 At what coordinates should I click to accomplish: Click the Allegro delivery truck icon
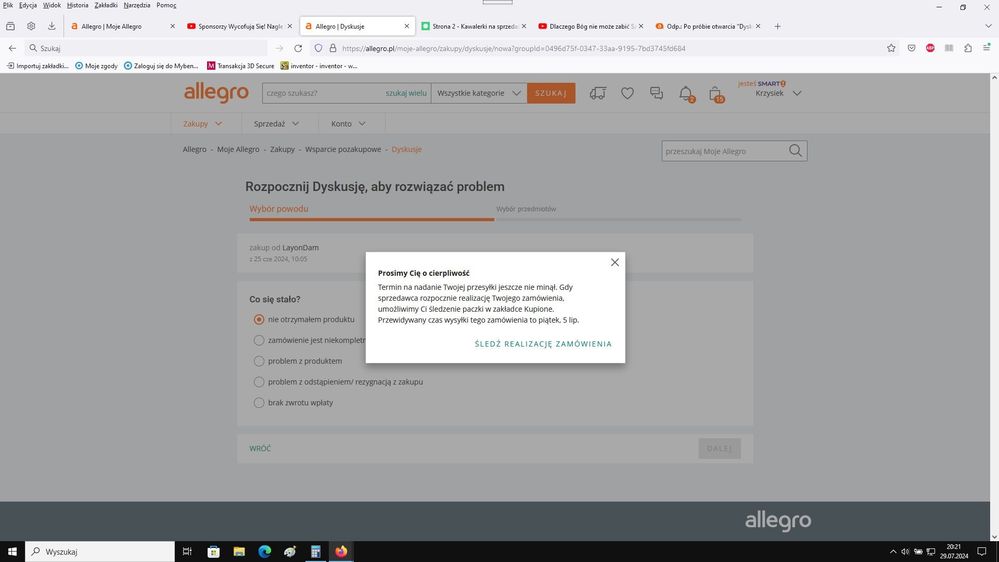click(x=598, y=93)
